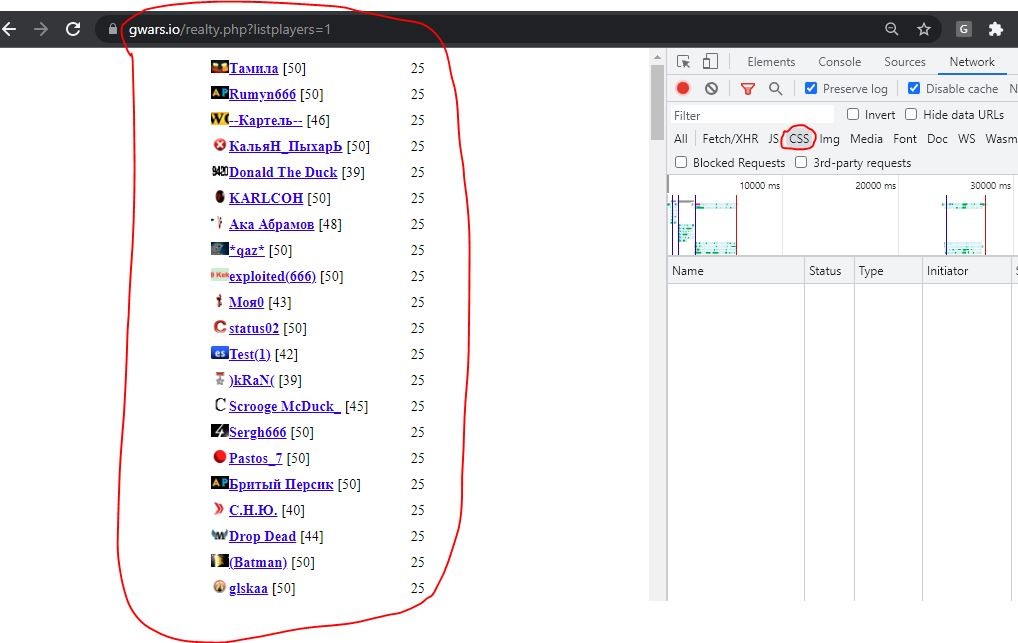1018x643 pixels.
Task: Uncheck the Disable cache checkbox
Action: pos(914,88)
